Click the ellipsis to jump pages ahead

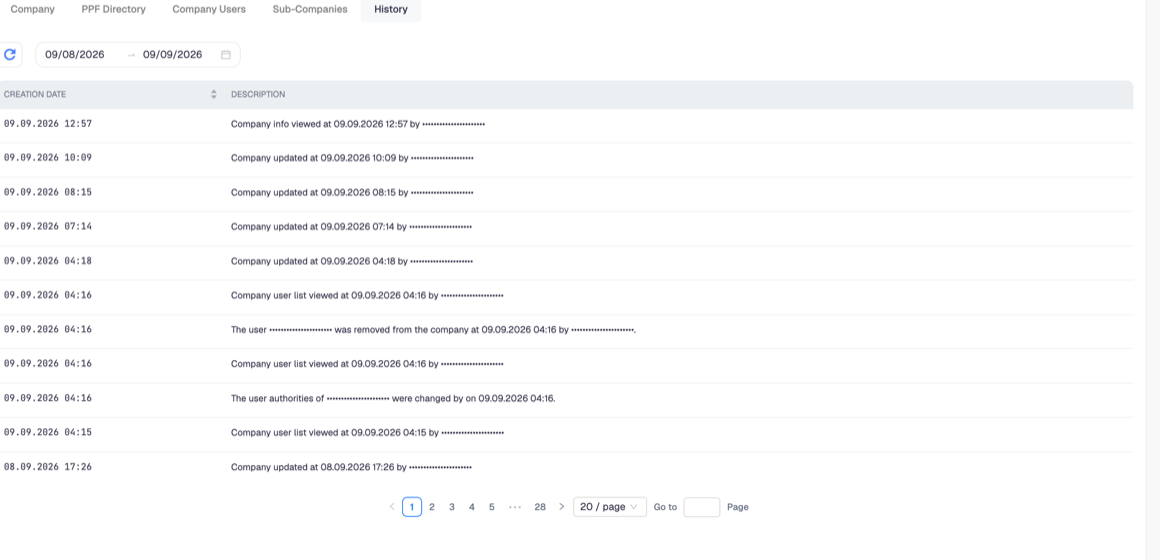(x=516, y=507)
